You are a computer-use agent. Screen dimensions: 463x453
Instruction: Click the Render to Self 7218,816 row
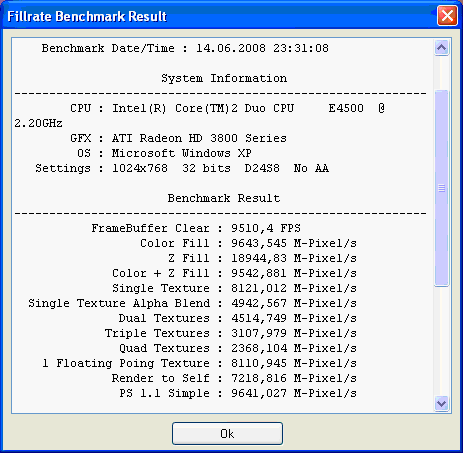(234, 379)
